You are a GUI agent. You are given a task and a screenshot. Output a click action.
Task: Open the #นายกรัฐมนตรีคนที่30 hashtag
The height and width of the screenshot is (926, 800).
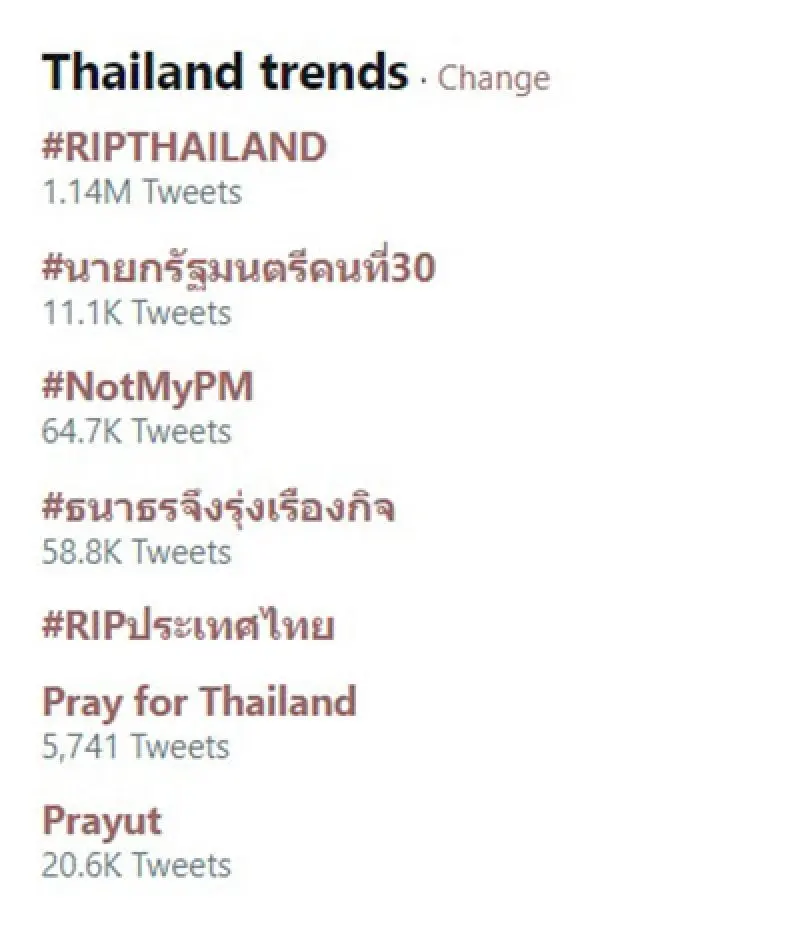(x=239, y=268)
